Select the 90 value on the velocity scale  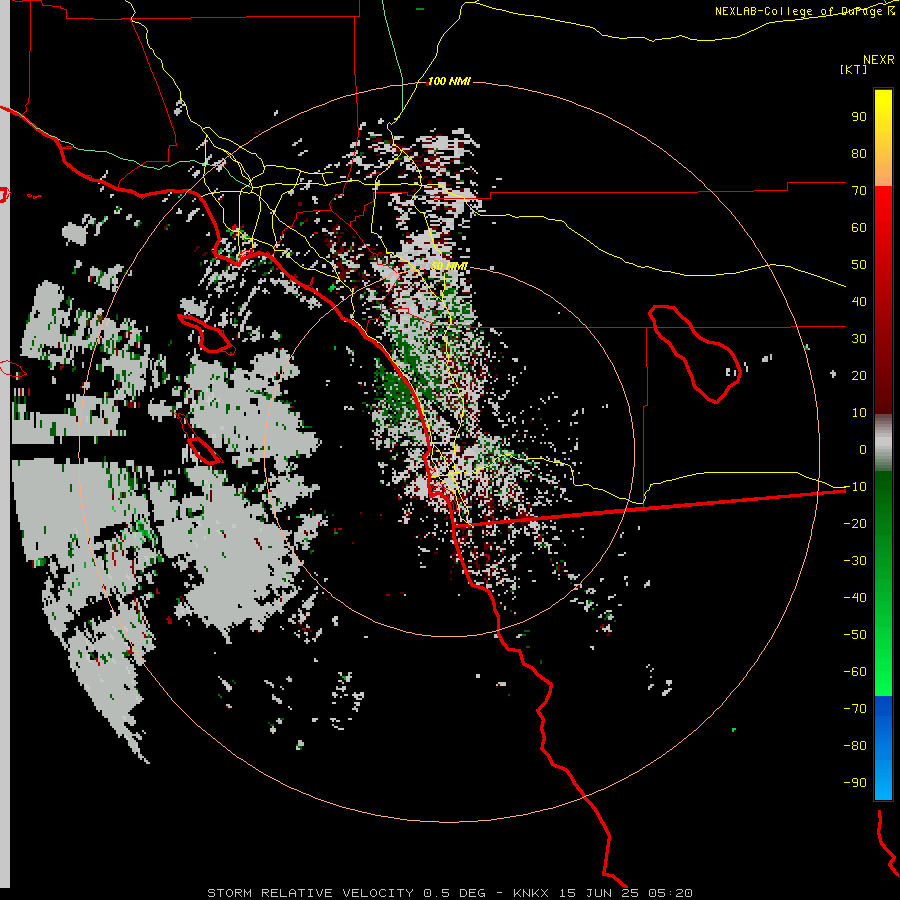pyautogui.click(x=859, y=117)
